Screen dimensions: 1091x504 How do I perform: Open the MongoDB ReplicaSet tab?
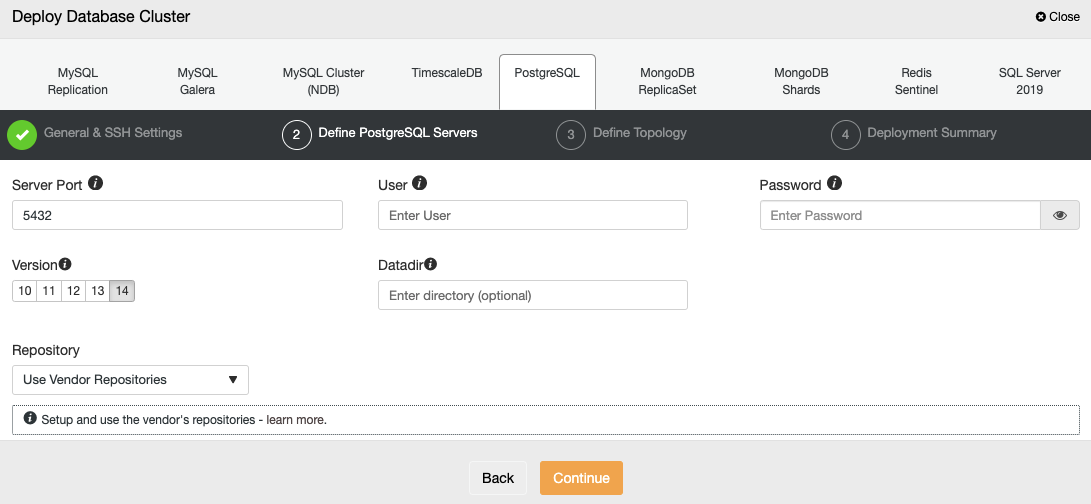667,81
